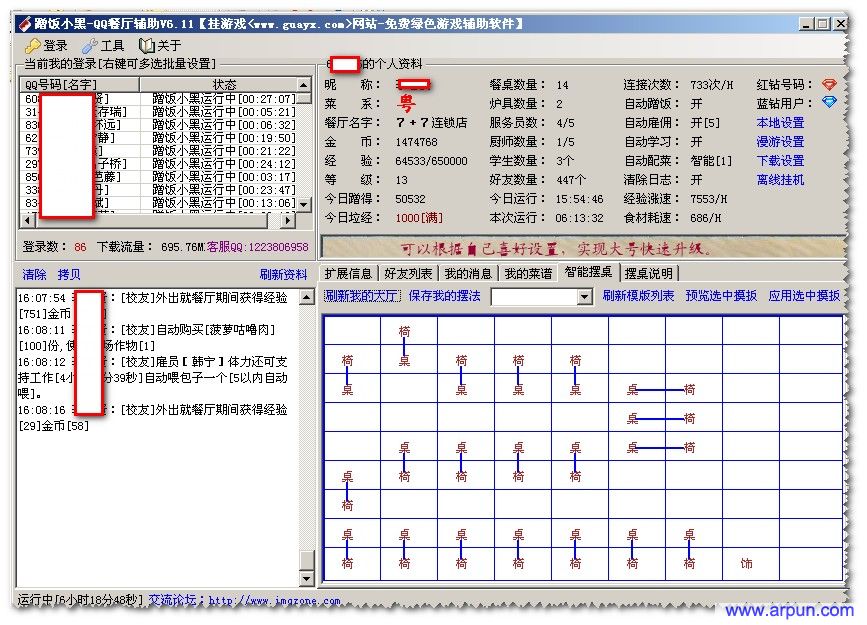Click 刷新模版列表 link

pyautogui.click(x=639, y=296)
